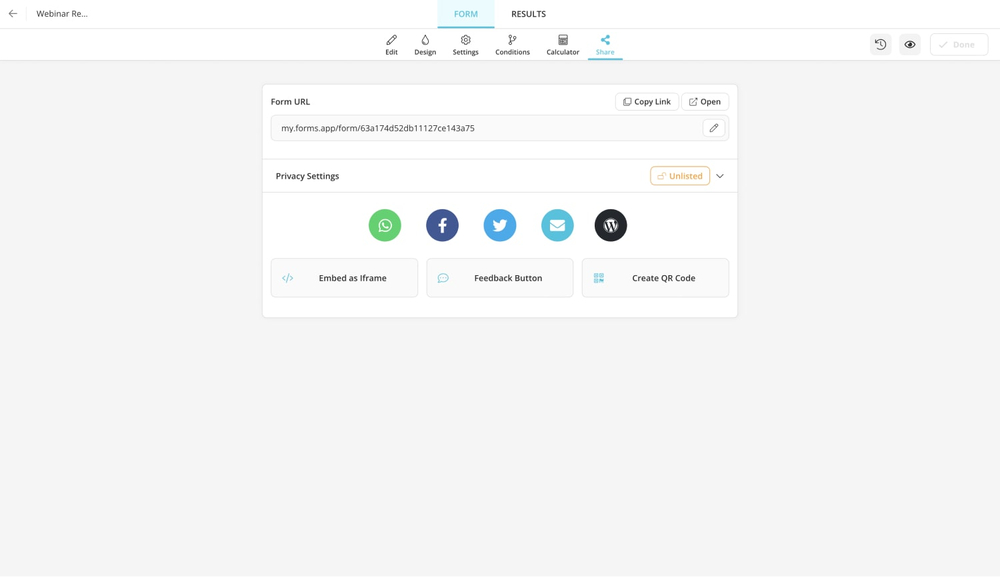Share form via WhatsApp icon
Screen dimensions: 1000x577
click(x=385, y=225)
